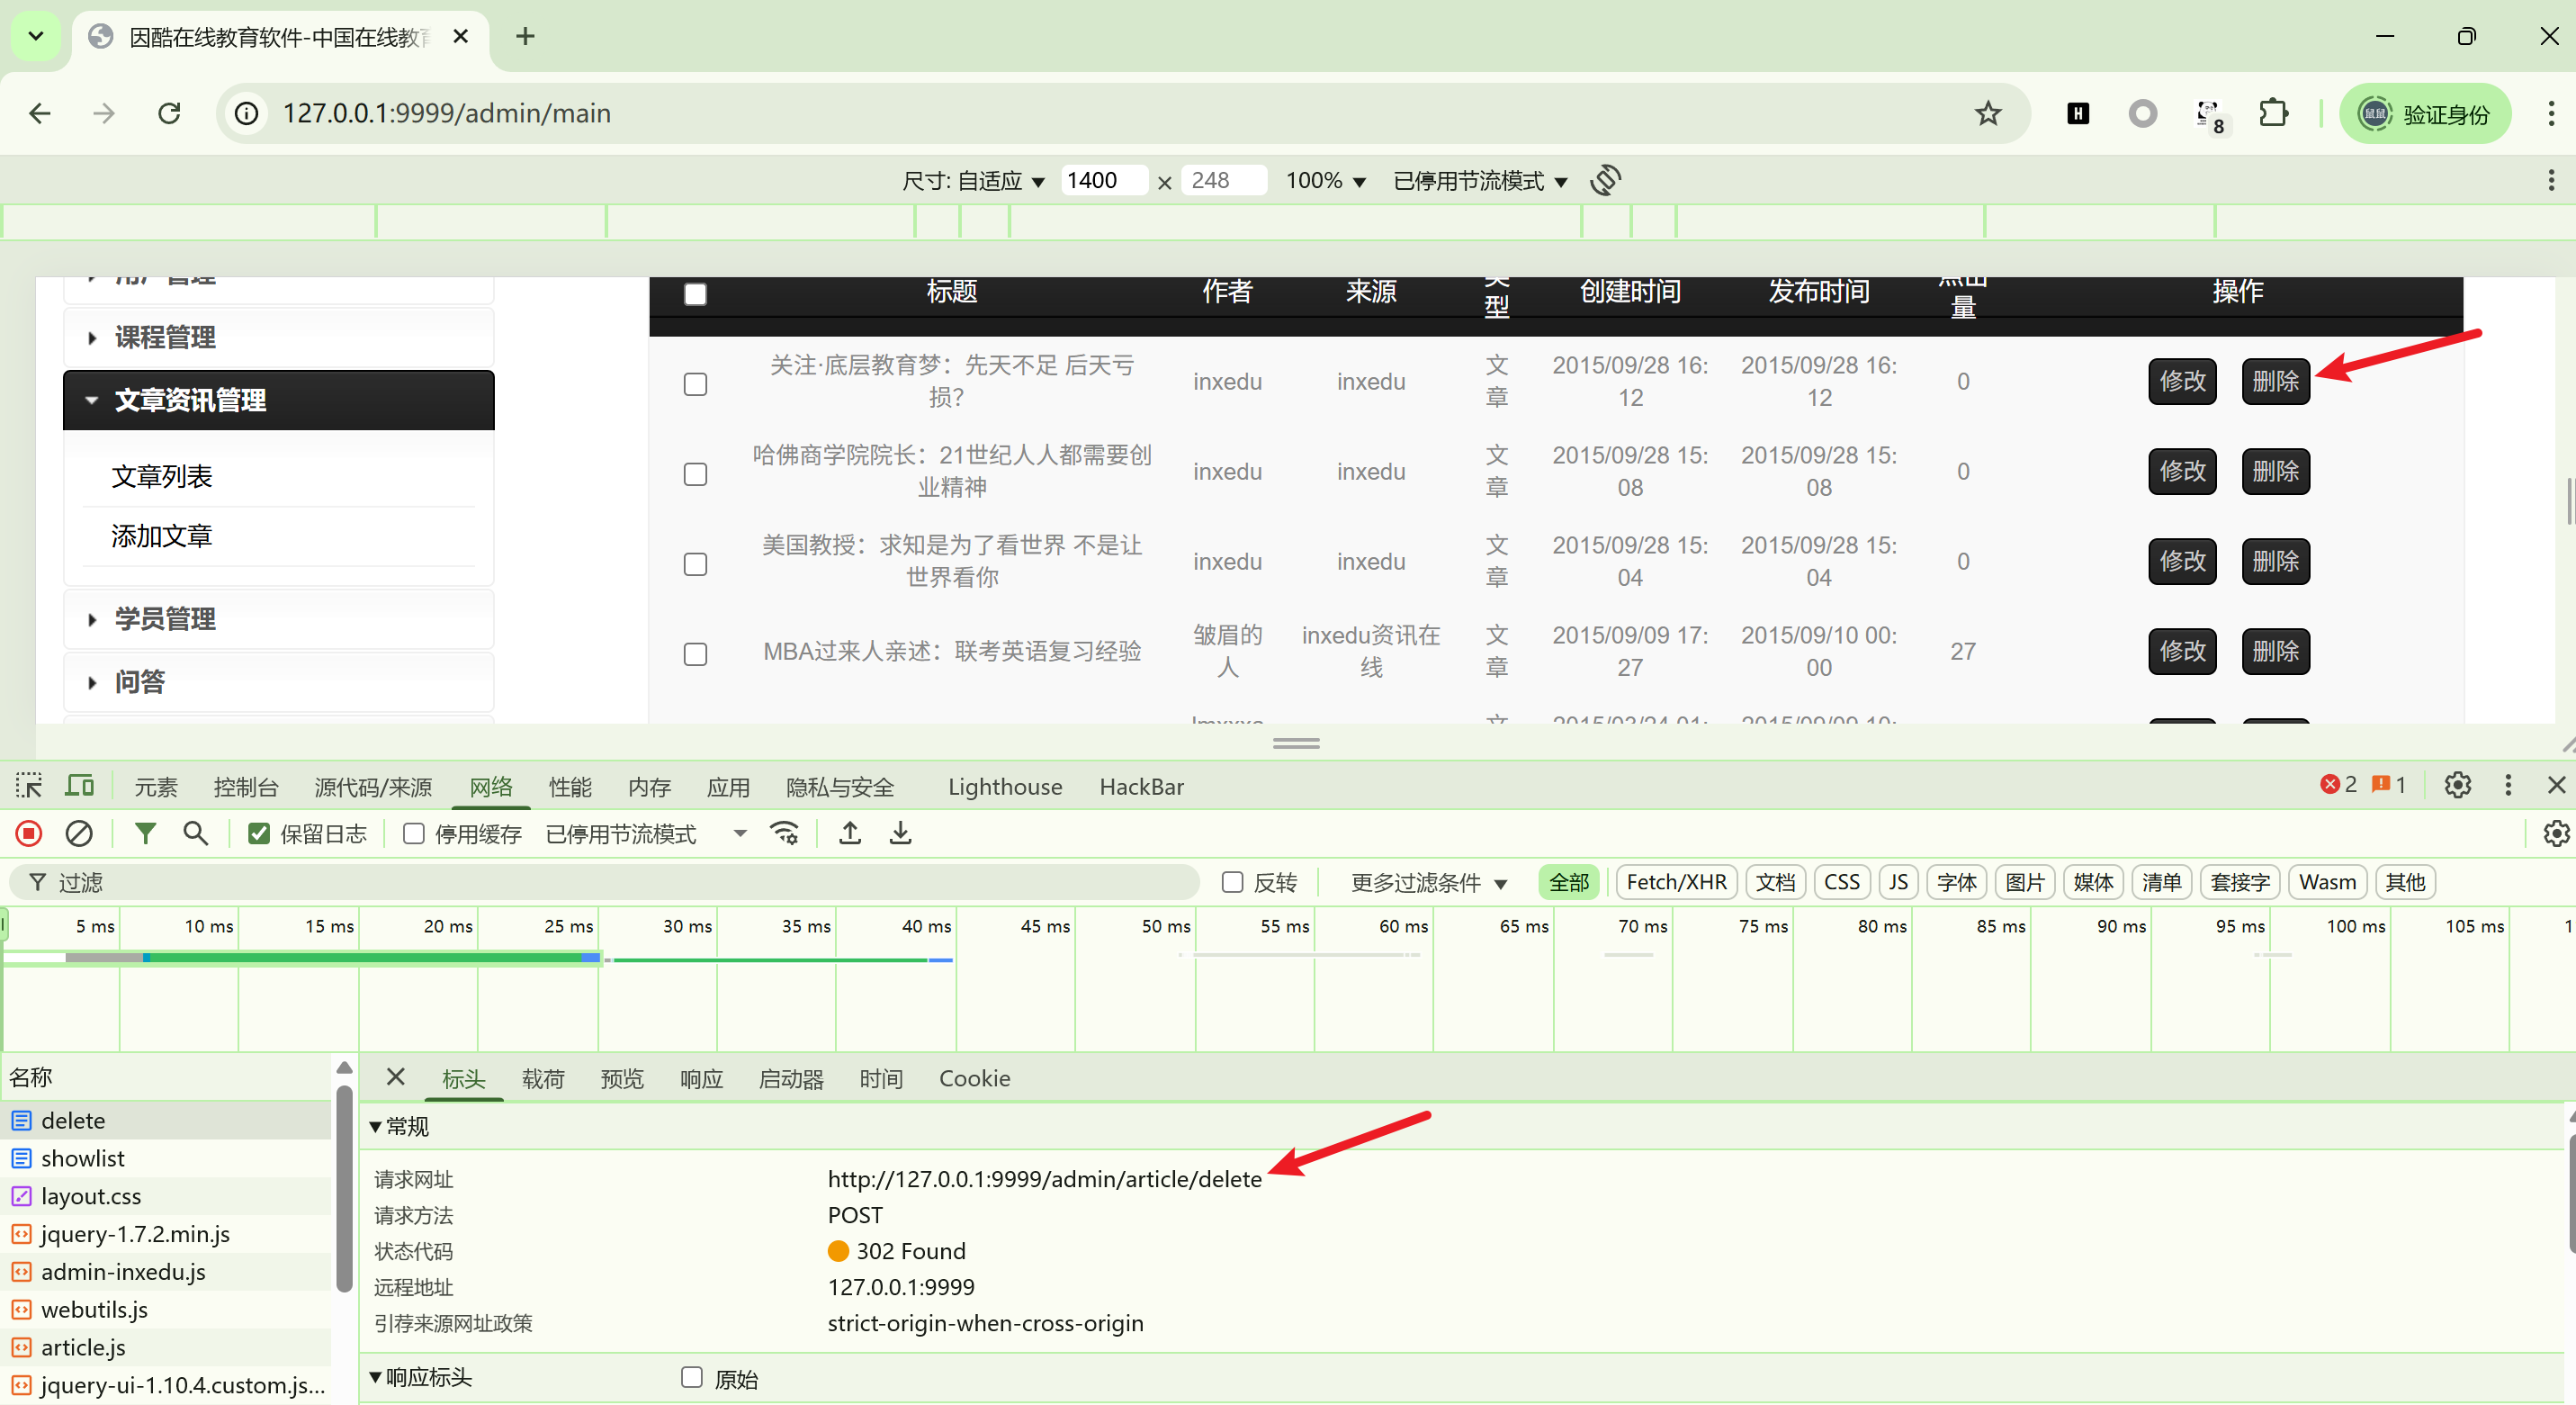Open the network search magnifier

pyautogui.click(x=196, y=833)
